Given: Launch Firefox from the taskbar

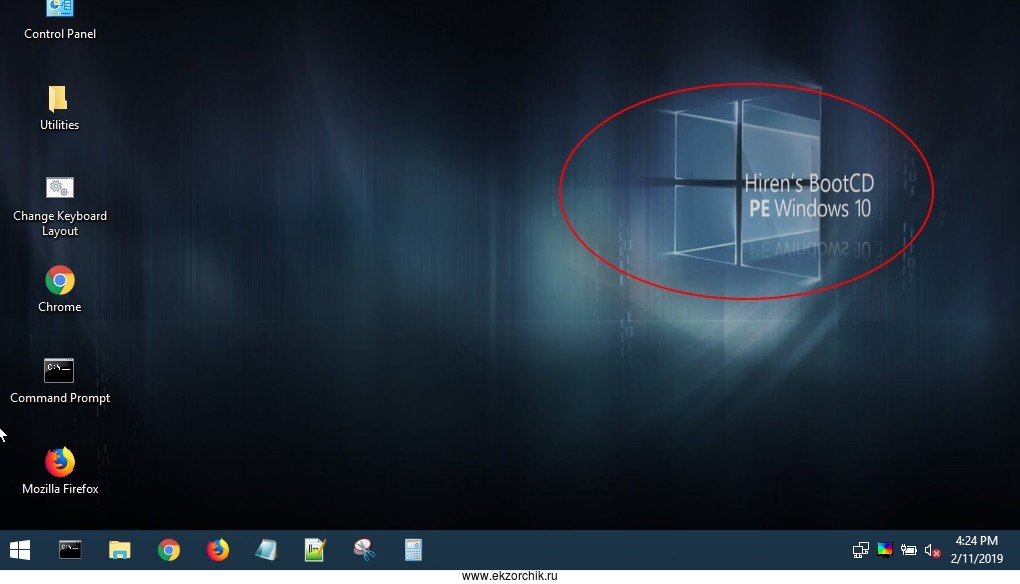Looking at the screenshot, I should tap(217, 550).
